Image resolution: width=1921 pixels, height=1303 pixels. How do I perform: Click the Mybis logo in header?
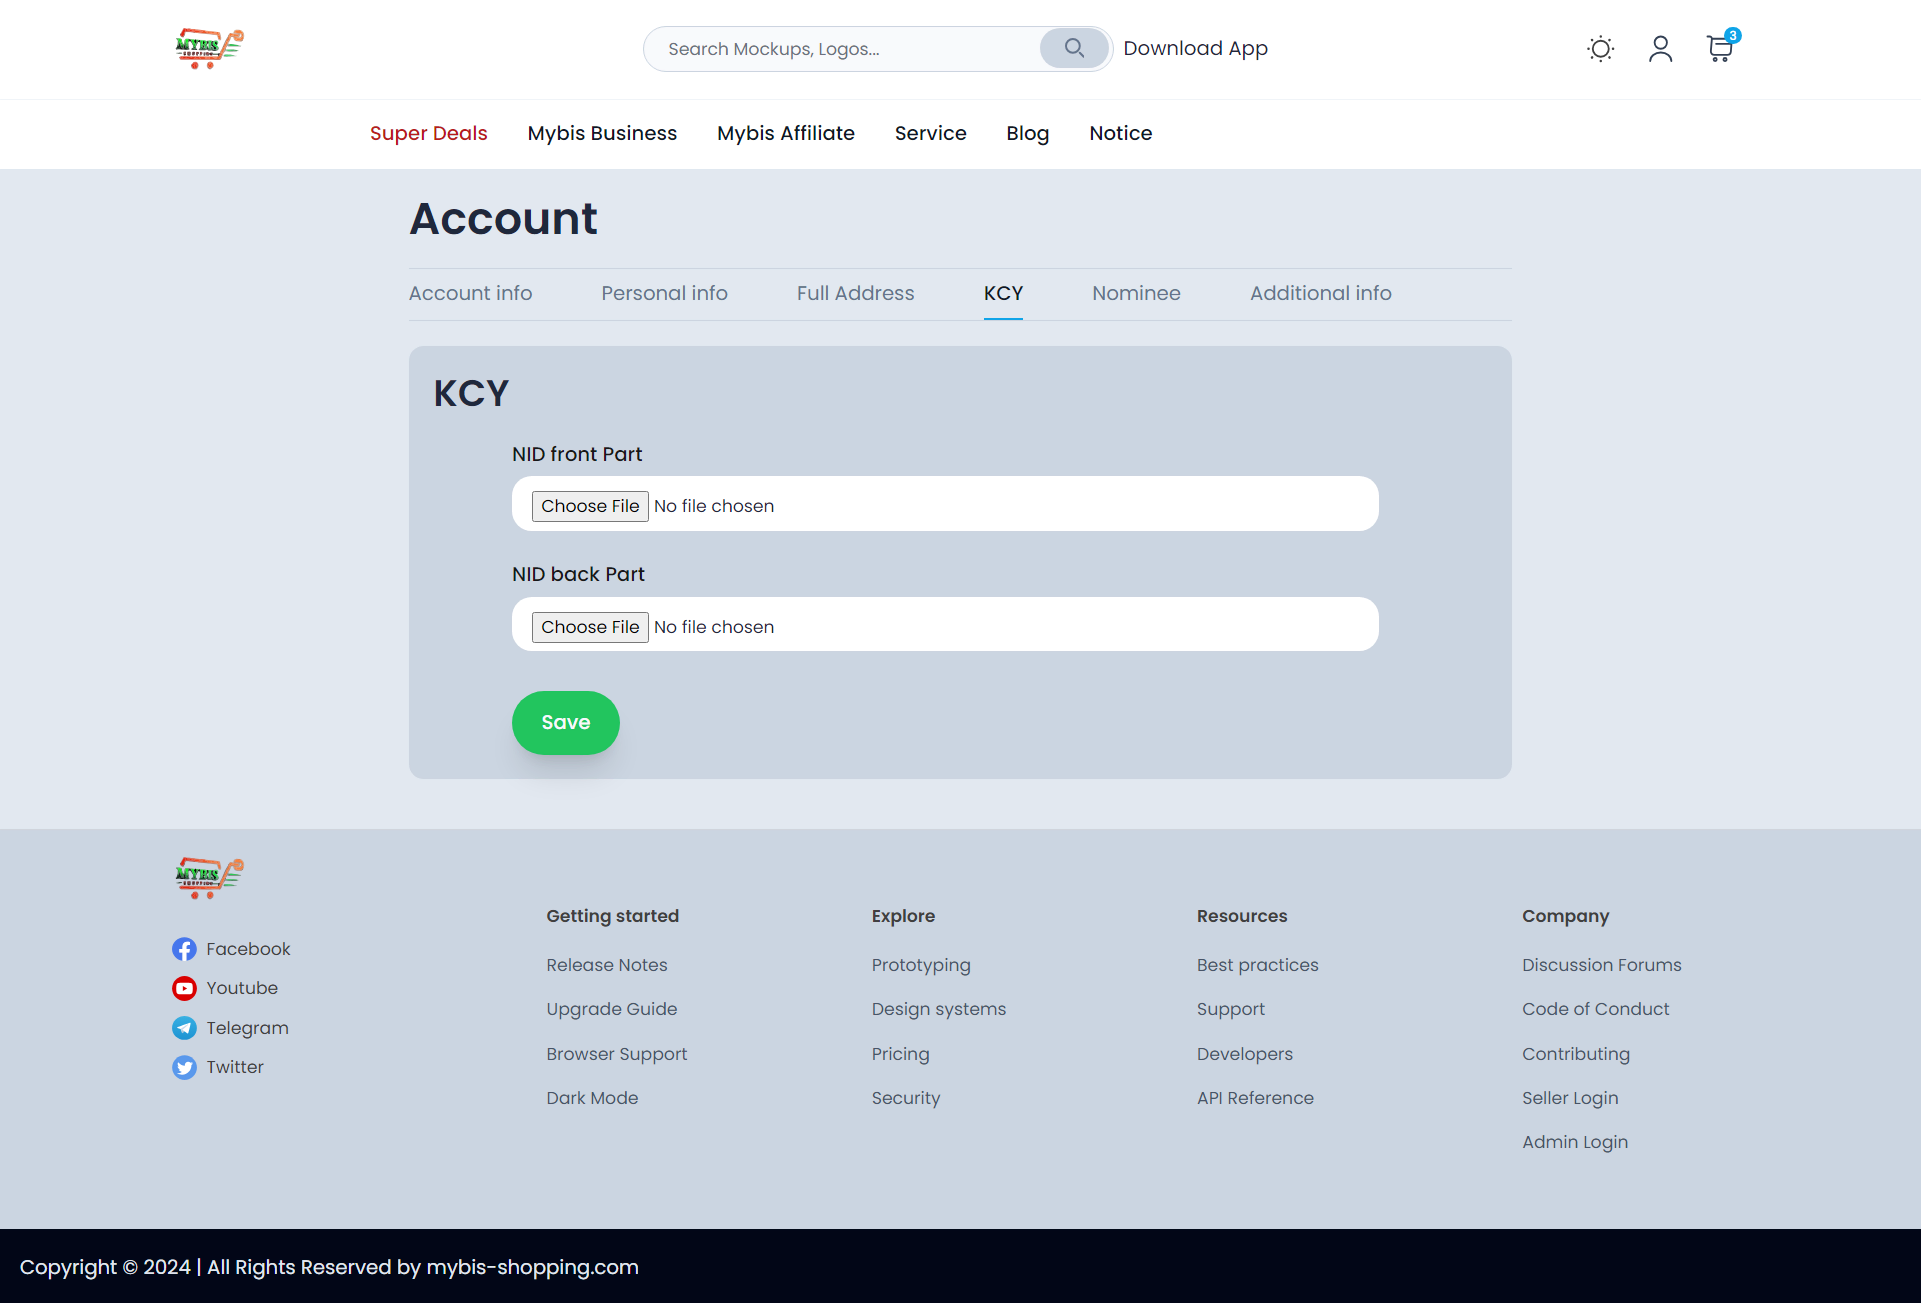pyautogui.click(x=209, y=48)
